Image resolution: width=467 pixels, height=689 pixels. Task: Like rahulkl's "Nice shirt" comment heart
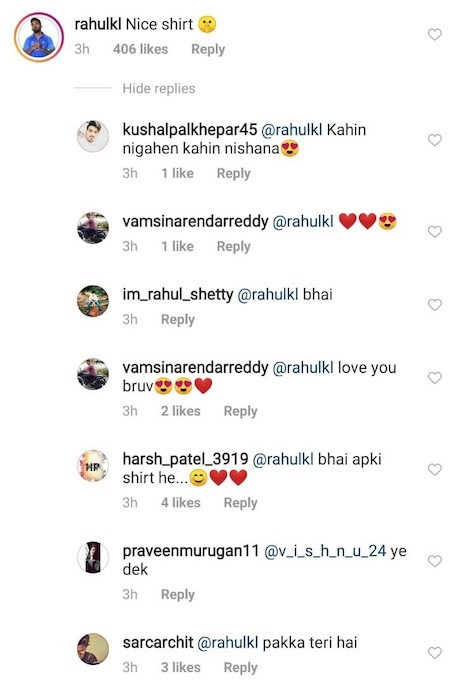(434, 34)
